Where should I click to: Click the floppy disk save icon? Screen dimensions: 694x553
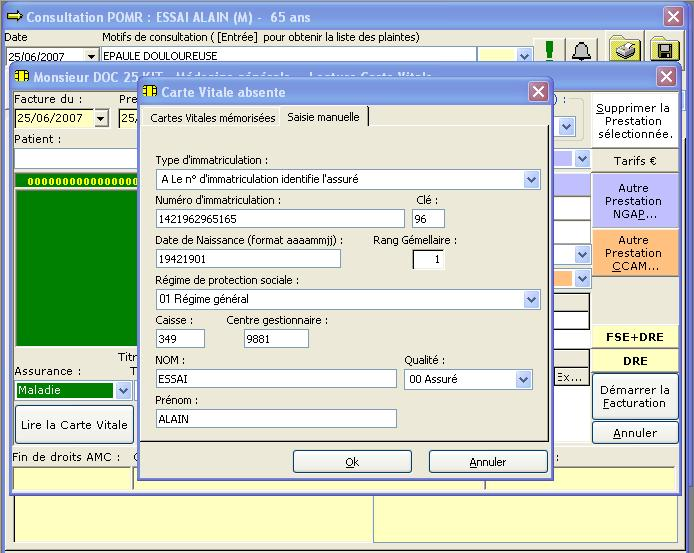click(x=663, y=50)
